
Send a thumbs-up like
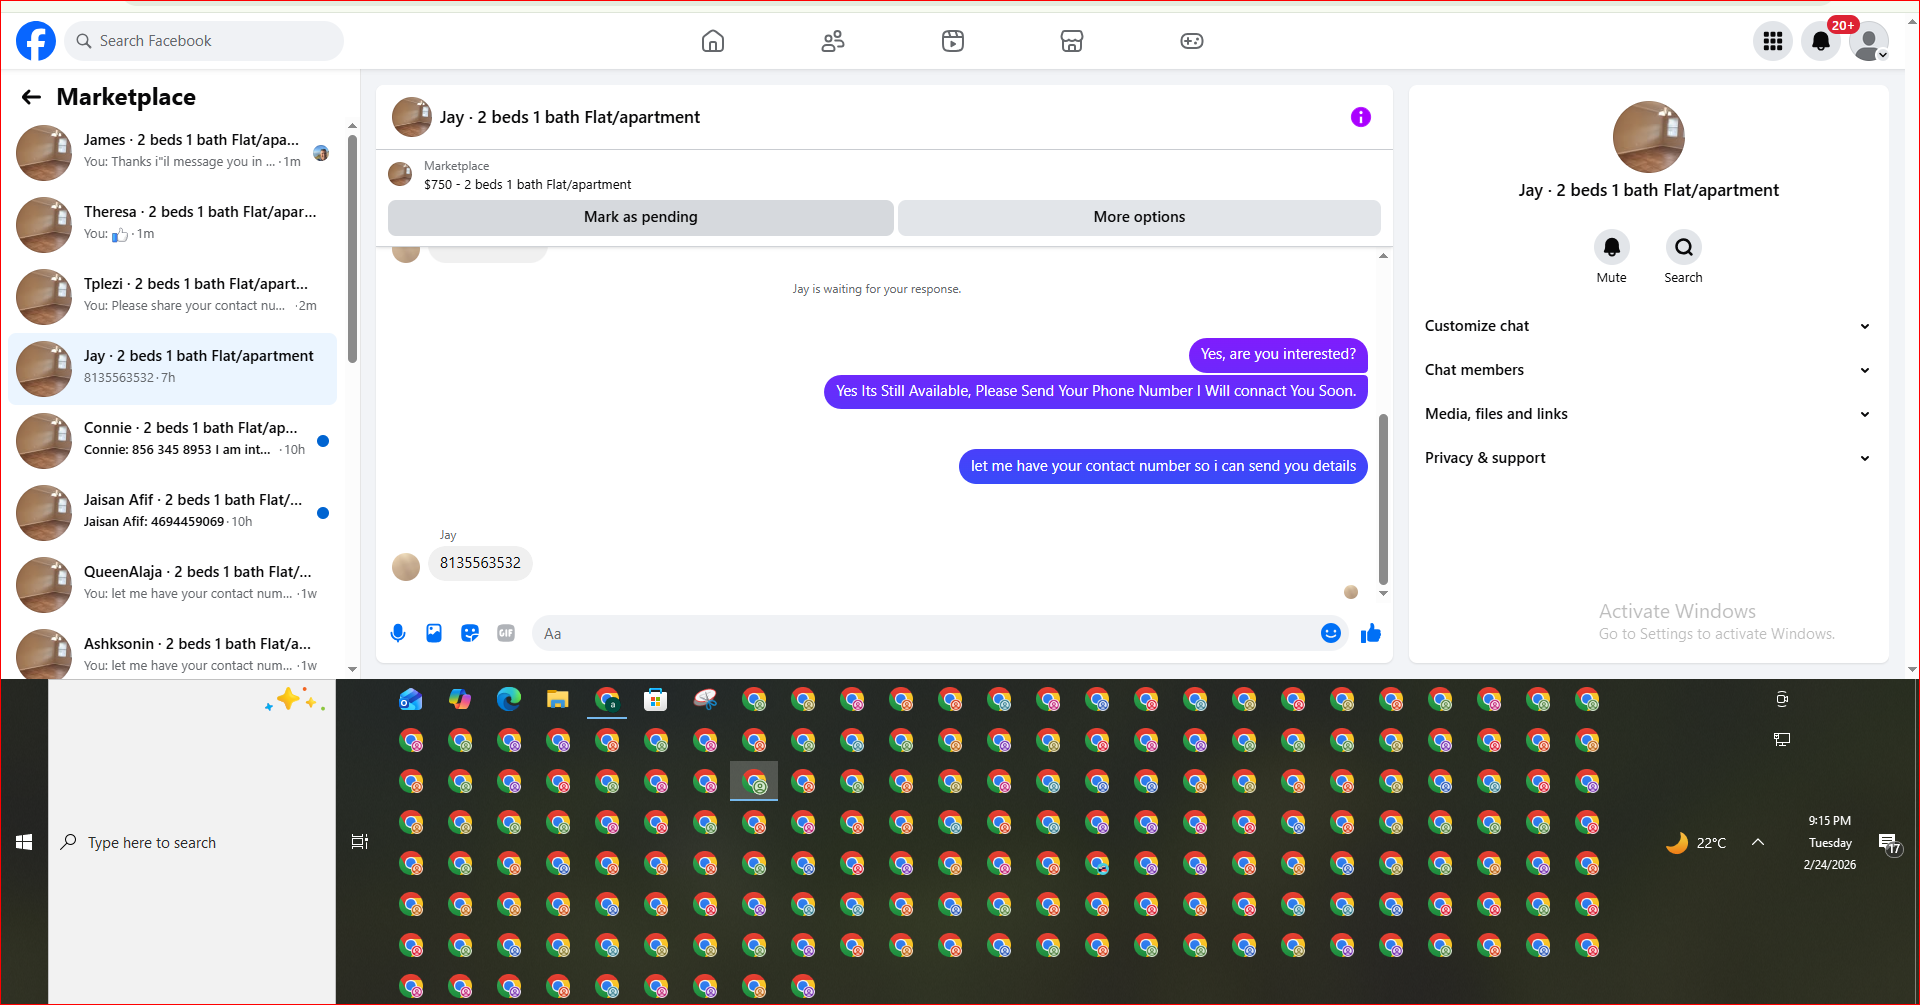1371,633
